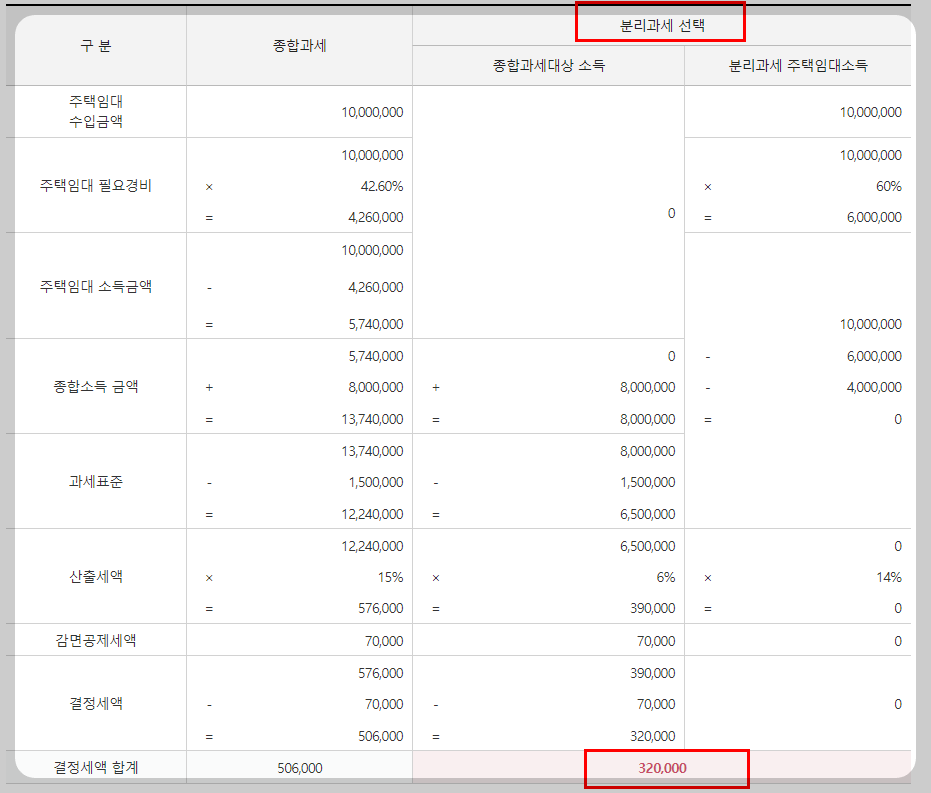Image resolution: width=931 pixels, height=793 pixels.
Task: Click the 종합소득 금액 row label
Action: [x=96, y=387]
